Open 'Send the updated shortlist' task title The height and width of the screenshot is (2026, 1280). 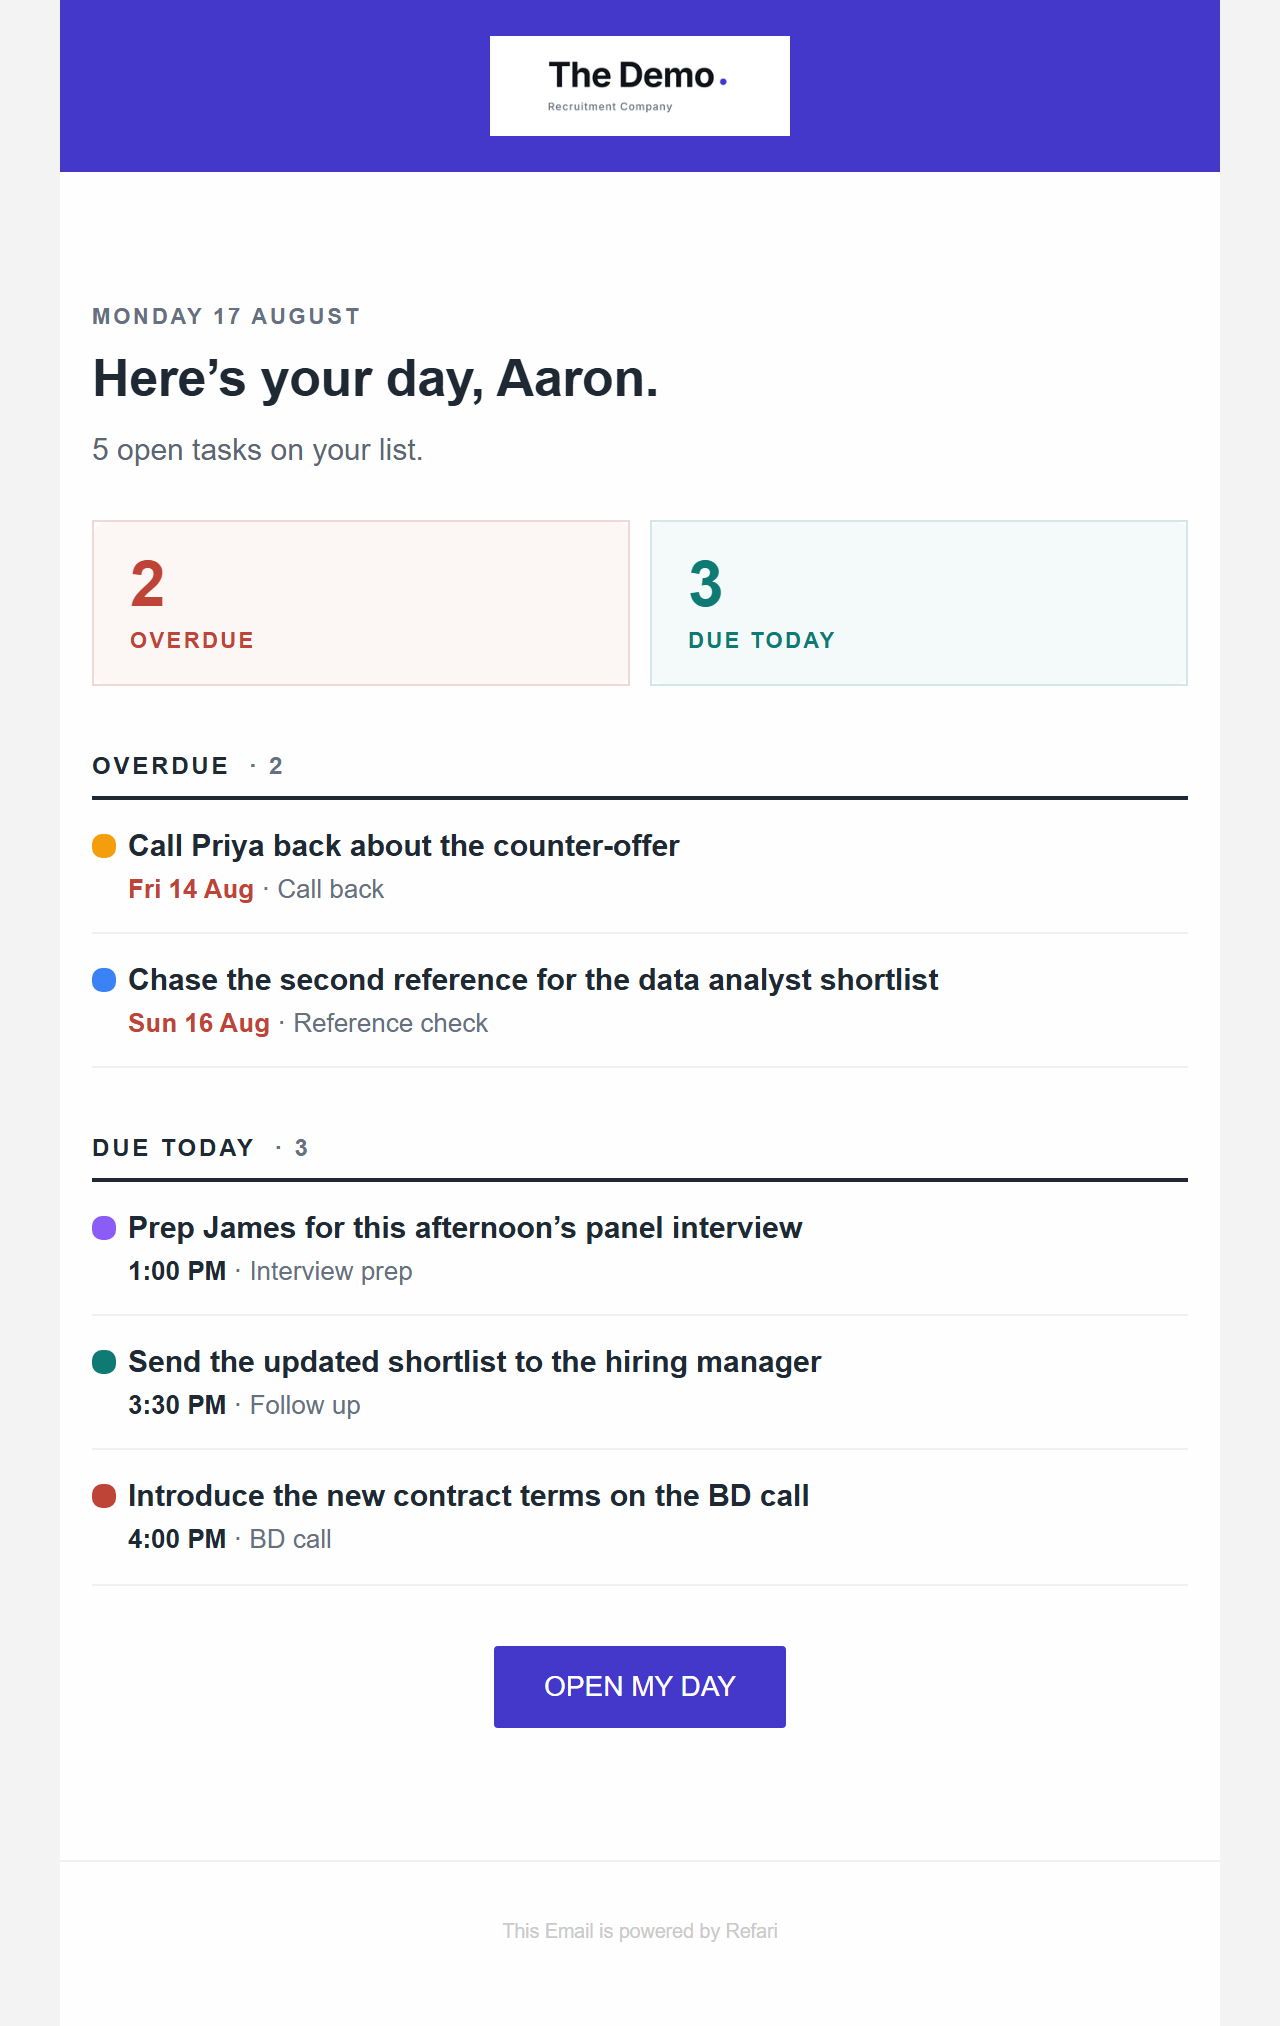[475, 1362]
